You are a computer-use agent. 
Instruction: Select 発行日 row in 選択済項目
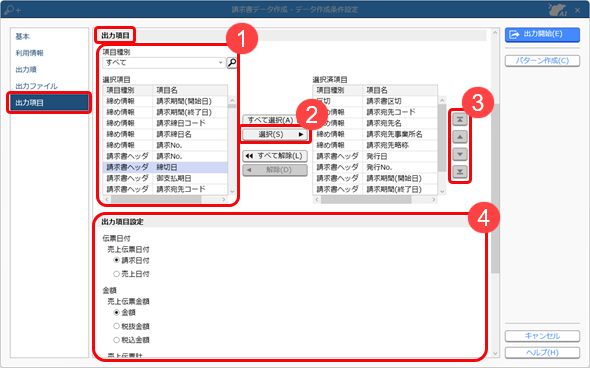(x=375, y=156)
